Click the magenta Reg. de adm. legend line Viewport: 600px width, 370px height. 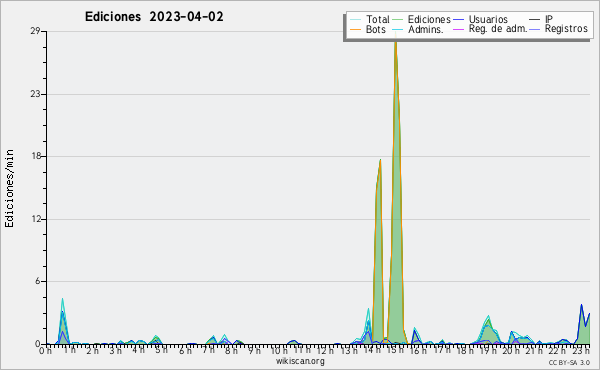458,29
